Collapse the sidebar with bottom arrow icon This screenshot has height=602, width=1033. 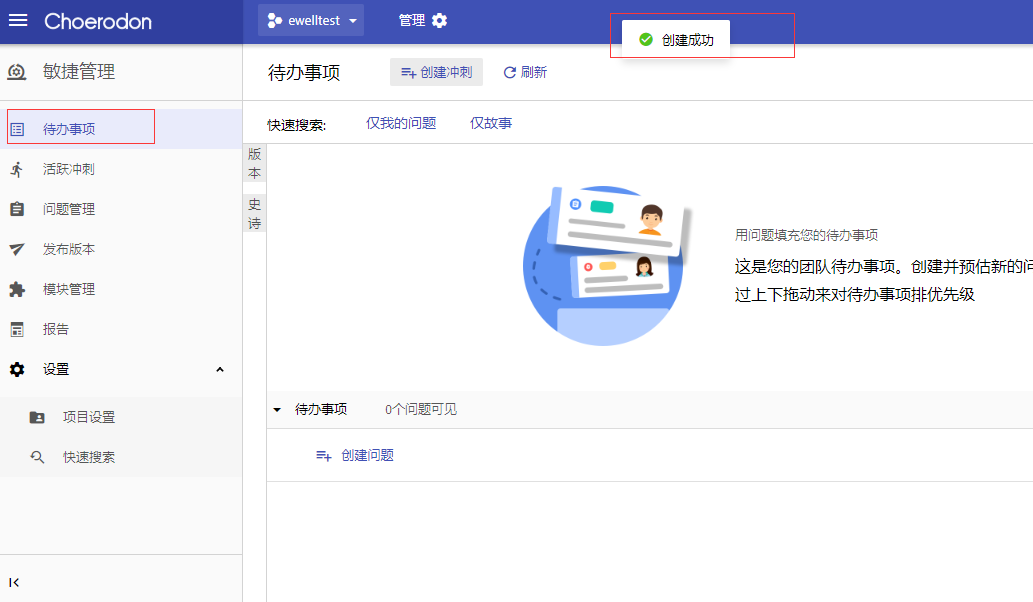coord(14,582)
